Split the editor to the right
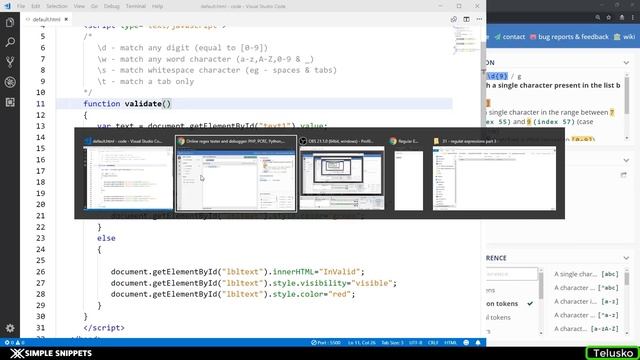Screen dimensions: 640x360 466,19
